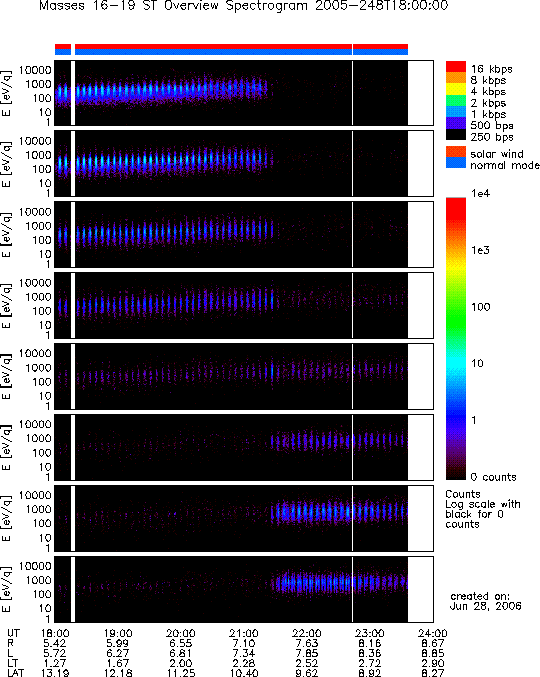This screenshot has width=540, height=677.
Task: Click the L value '7.85'
Action: tap(307, 653)
